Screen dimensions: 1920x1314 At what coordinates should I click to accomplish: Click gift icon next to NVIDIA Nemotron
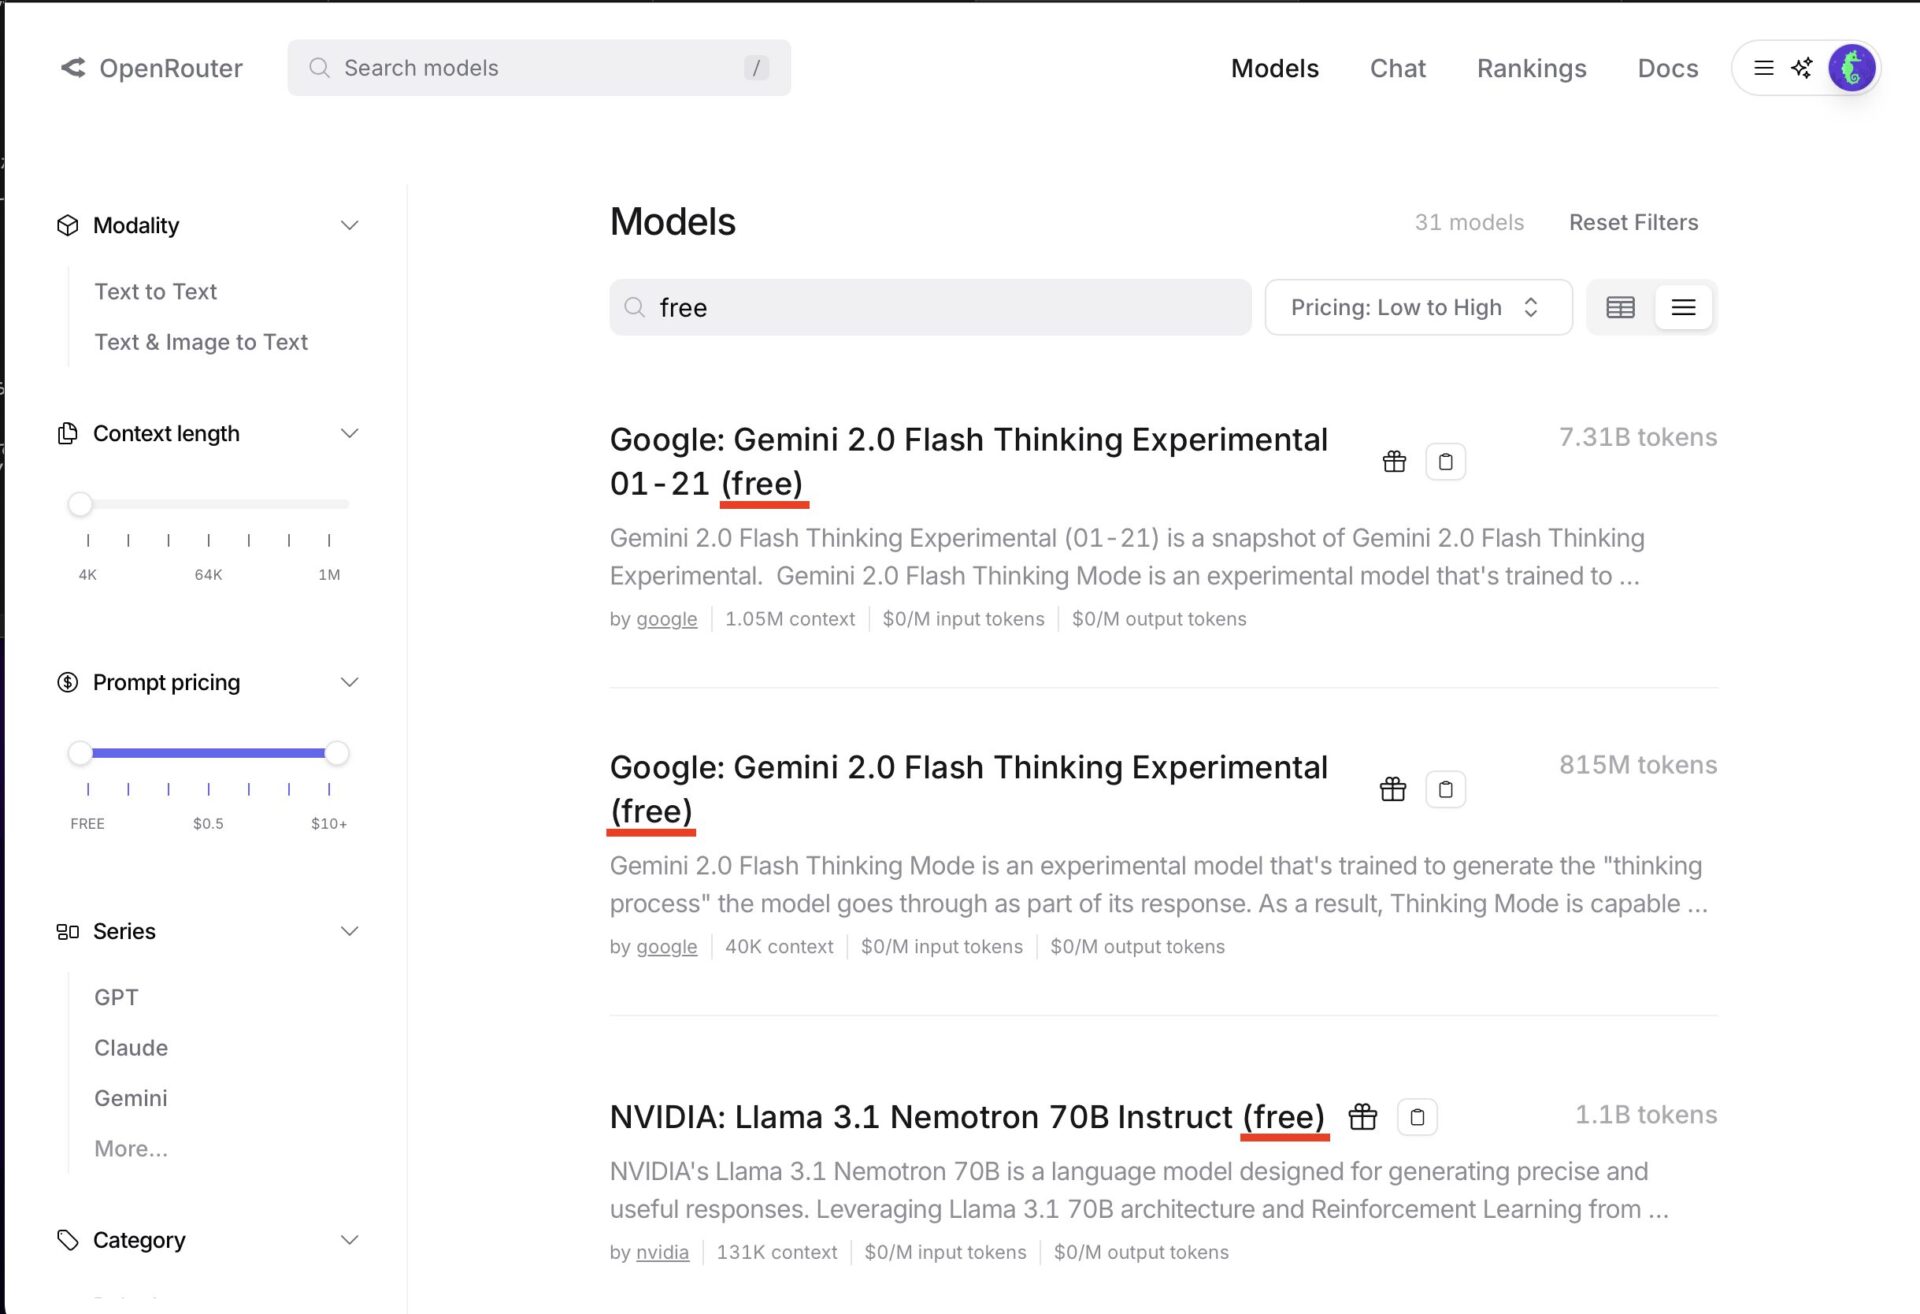pyautogui.click(x=1363, y=1117)
